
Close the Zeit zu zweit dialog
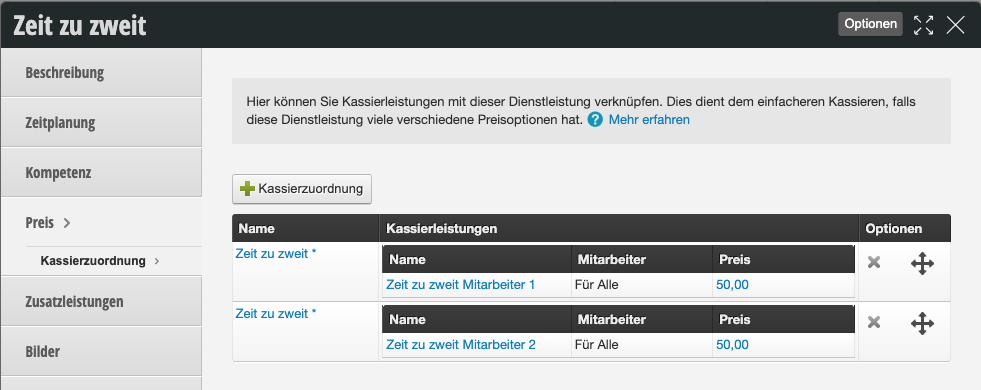tap(955, 25)
